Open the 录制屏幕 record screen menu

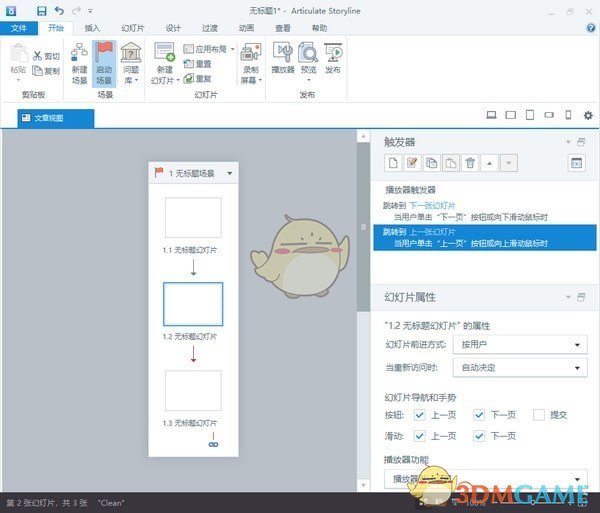[x=251, y=64]
